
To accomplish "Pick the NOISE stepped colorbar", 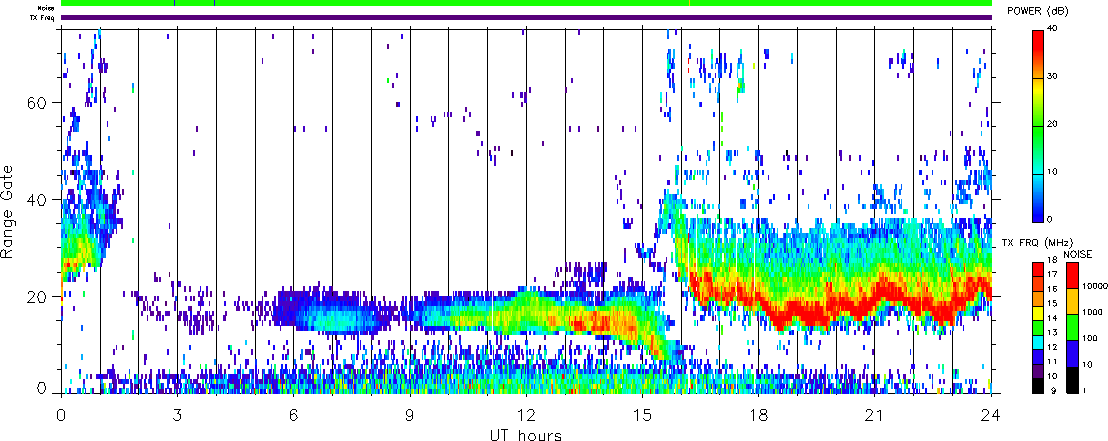I will pyautogui.click(x=1073, y=328).
